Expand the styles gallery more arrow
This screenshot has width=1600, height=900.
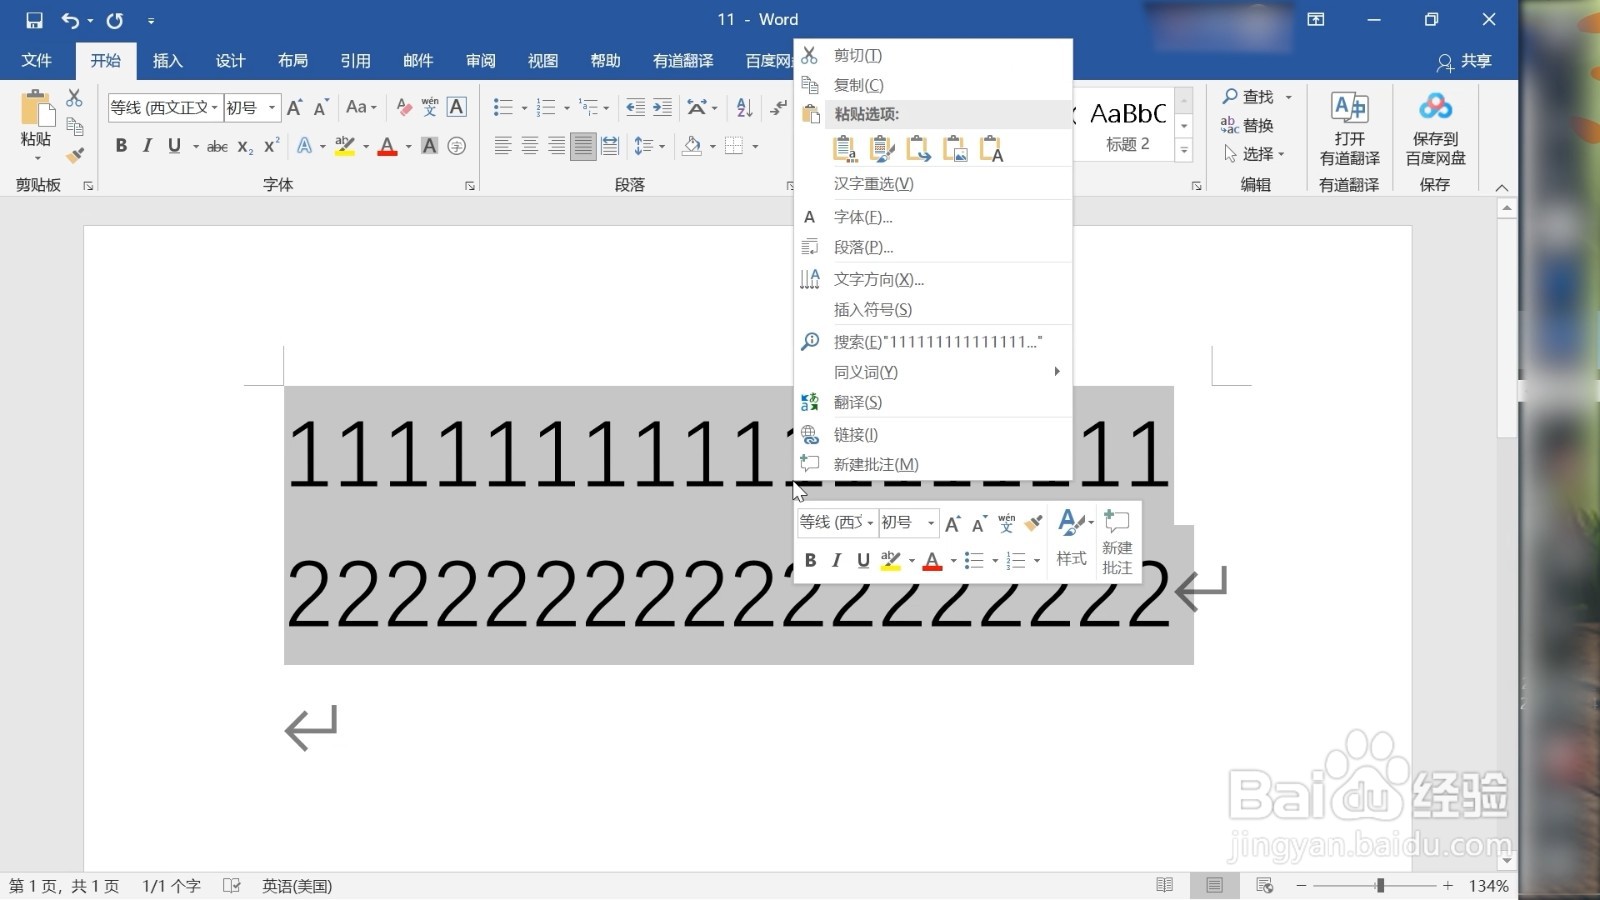coord(1184,151)
